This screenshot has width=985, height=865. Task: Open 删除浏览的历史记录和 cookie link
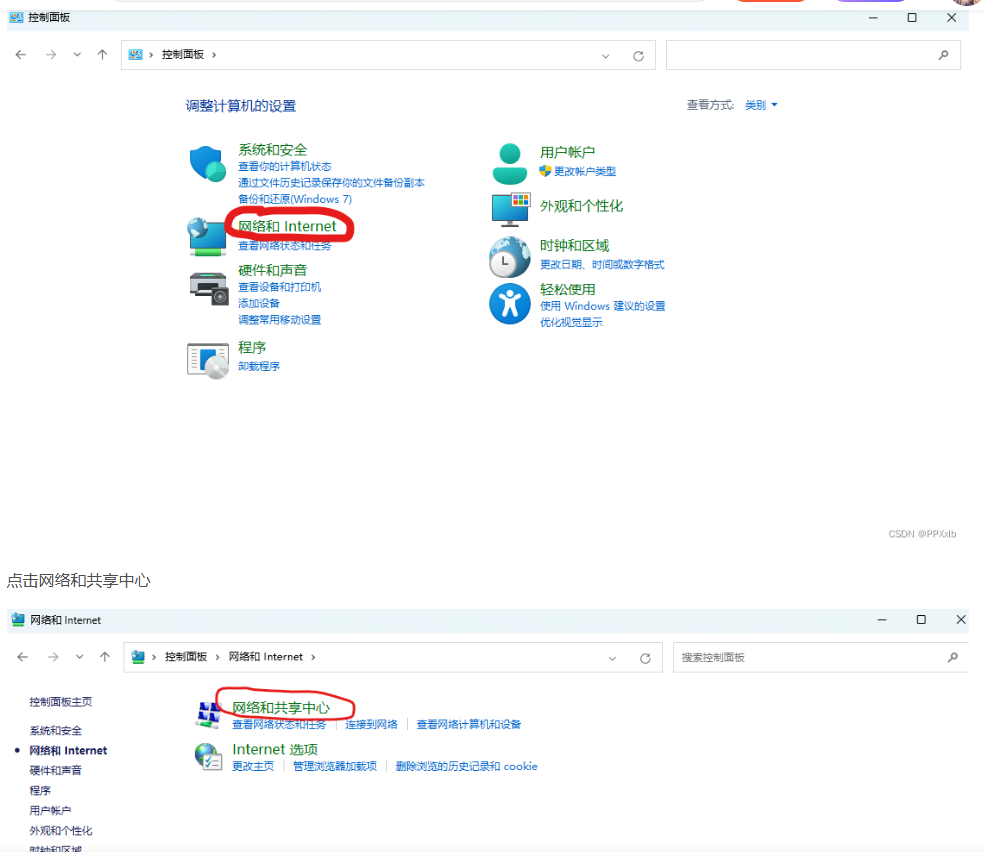pos(467,766)
